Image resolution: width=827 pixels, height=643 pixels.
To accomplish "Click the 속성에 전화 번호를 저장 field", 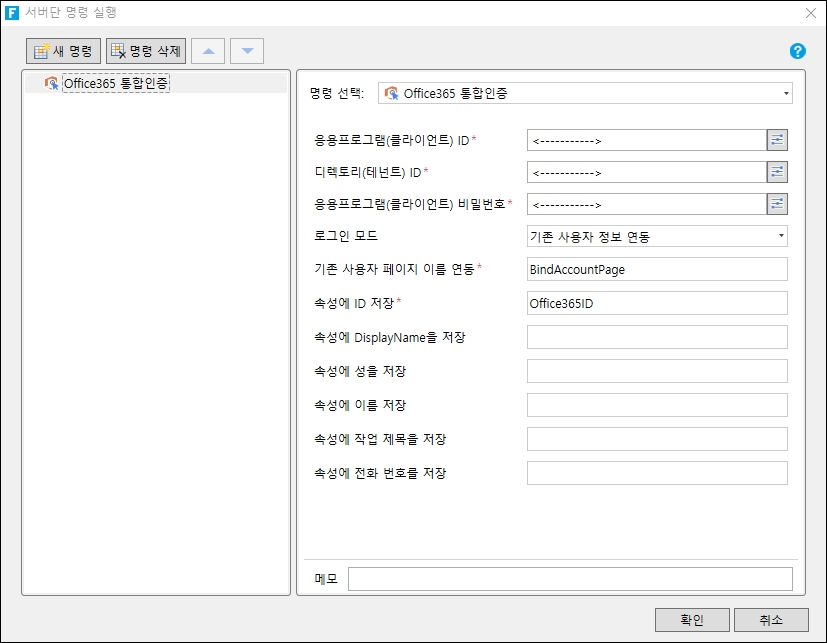I will click(657, 473).
